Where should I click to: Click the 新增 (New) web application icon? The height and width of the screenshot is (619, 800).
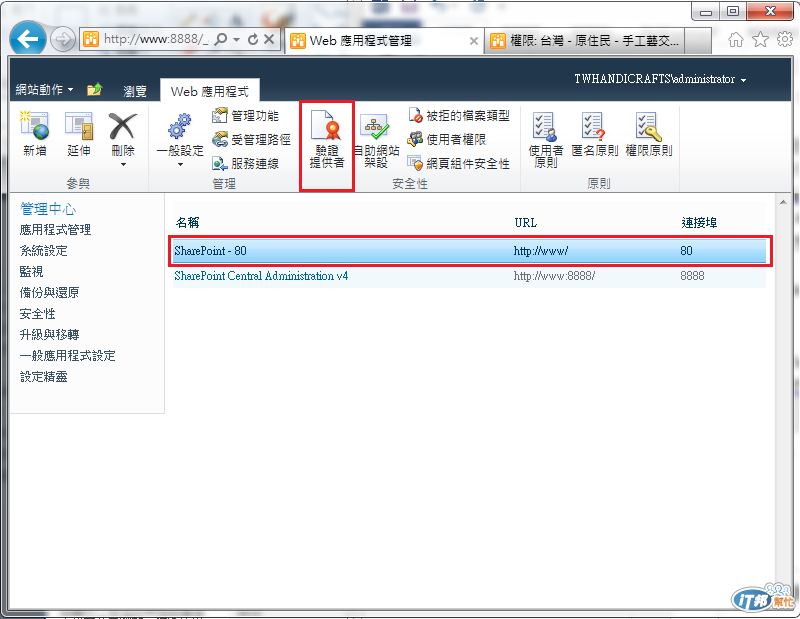34,126
